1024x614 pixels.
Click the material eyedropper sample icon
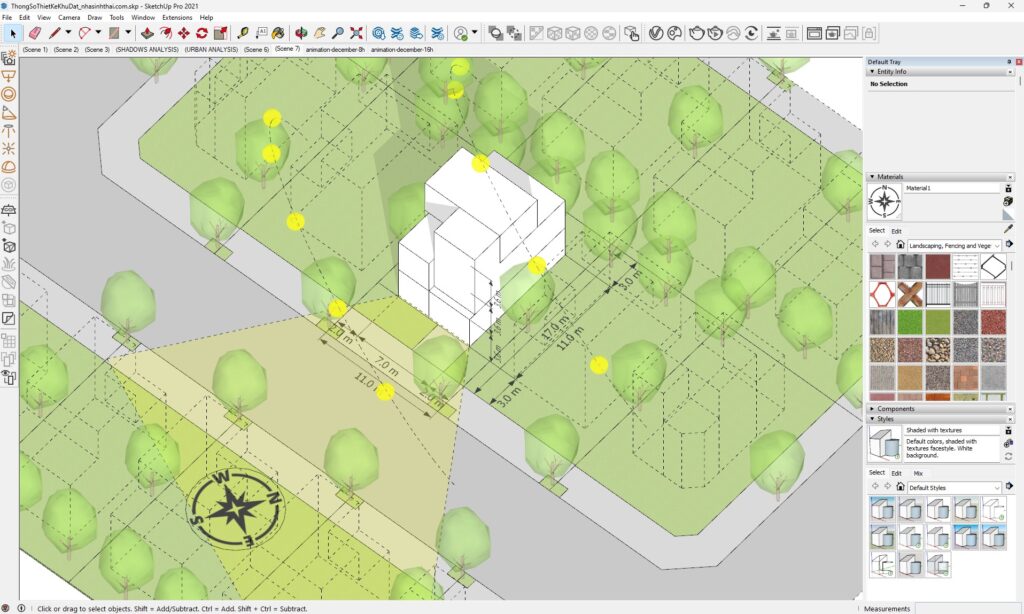point(1008,228)
